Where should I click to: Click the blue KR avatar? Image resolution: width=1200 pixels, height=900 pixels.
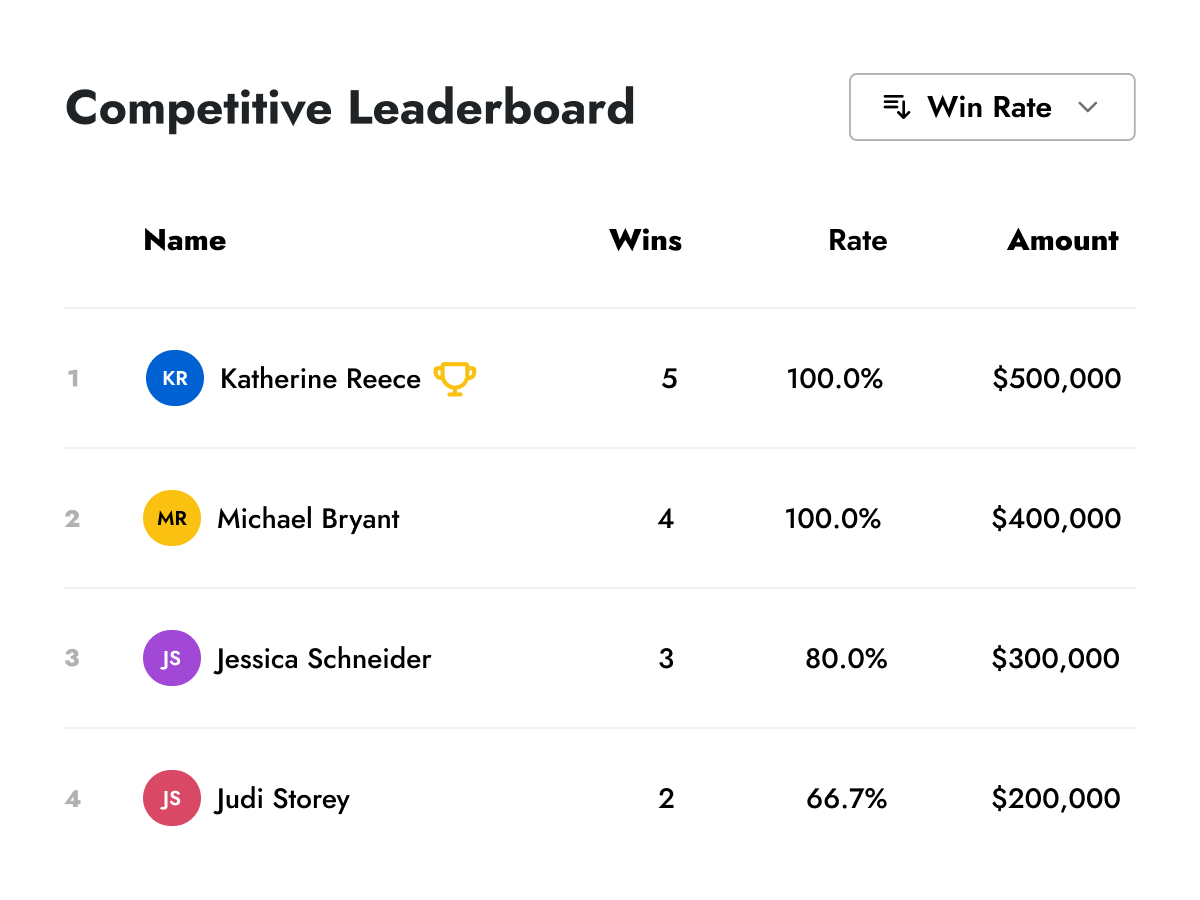coord(175,379)
